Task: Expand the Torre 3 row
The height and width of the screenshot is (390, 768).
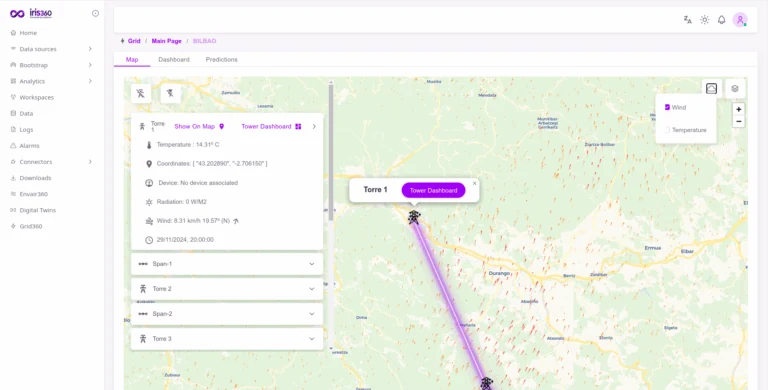Action: (227, 339)
